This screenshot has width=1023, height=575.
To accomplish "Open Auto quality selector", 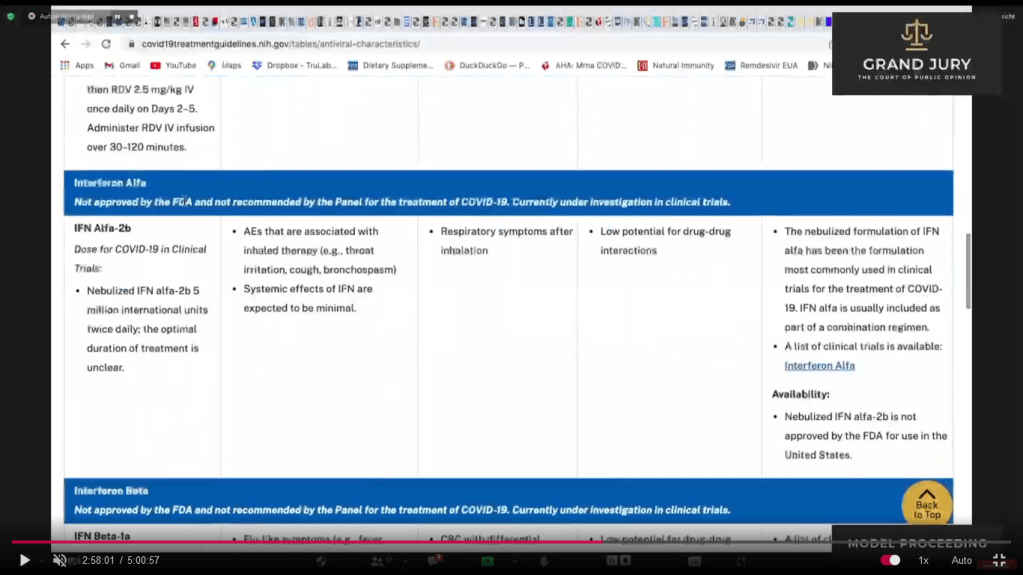I will coord(961,561).
